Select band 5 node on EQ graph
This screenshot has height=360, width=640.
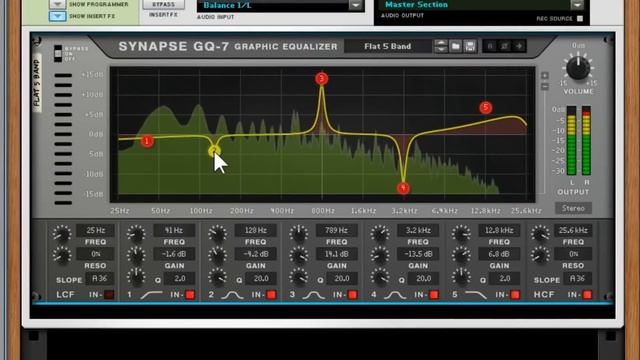[485, 108]
